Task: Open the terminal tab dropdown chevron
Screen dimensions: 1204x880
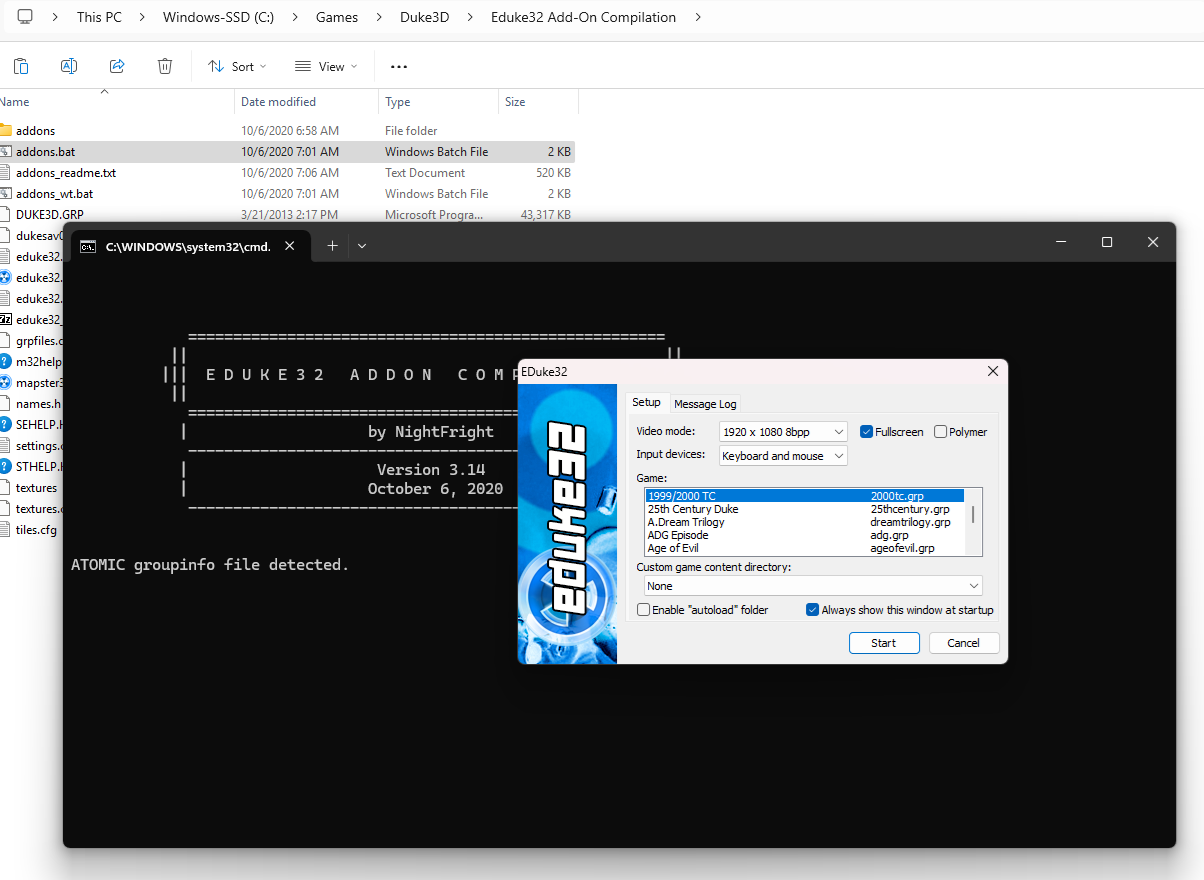Action: point(362,245)
